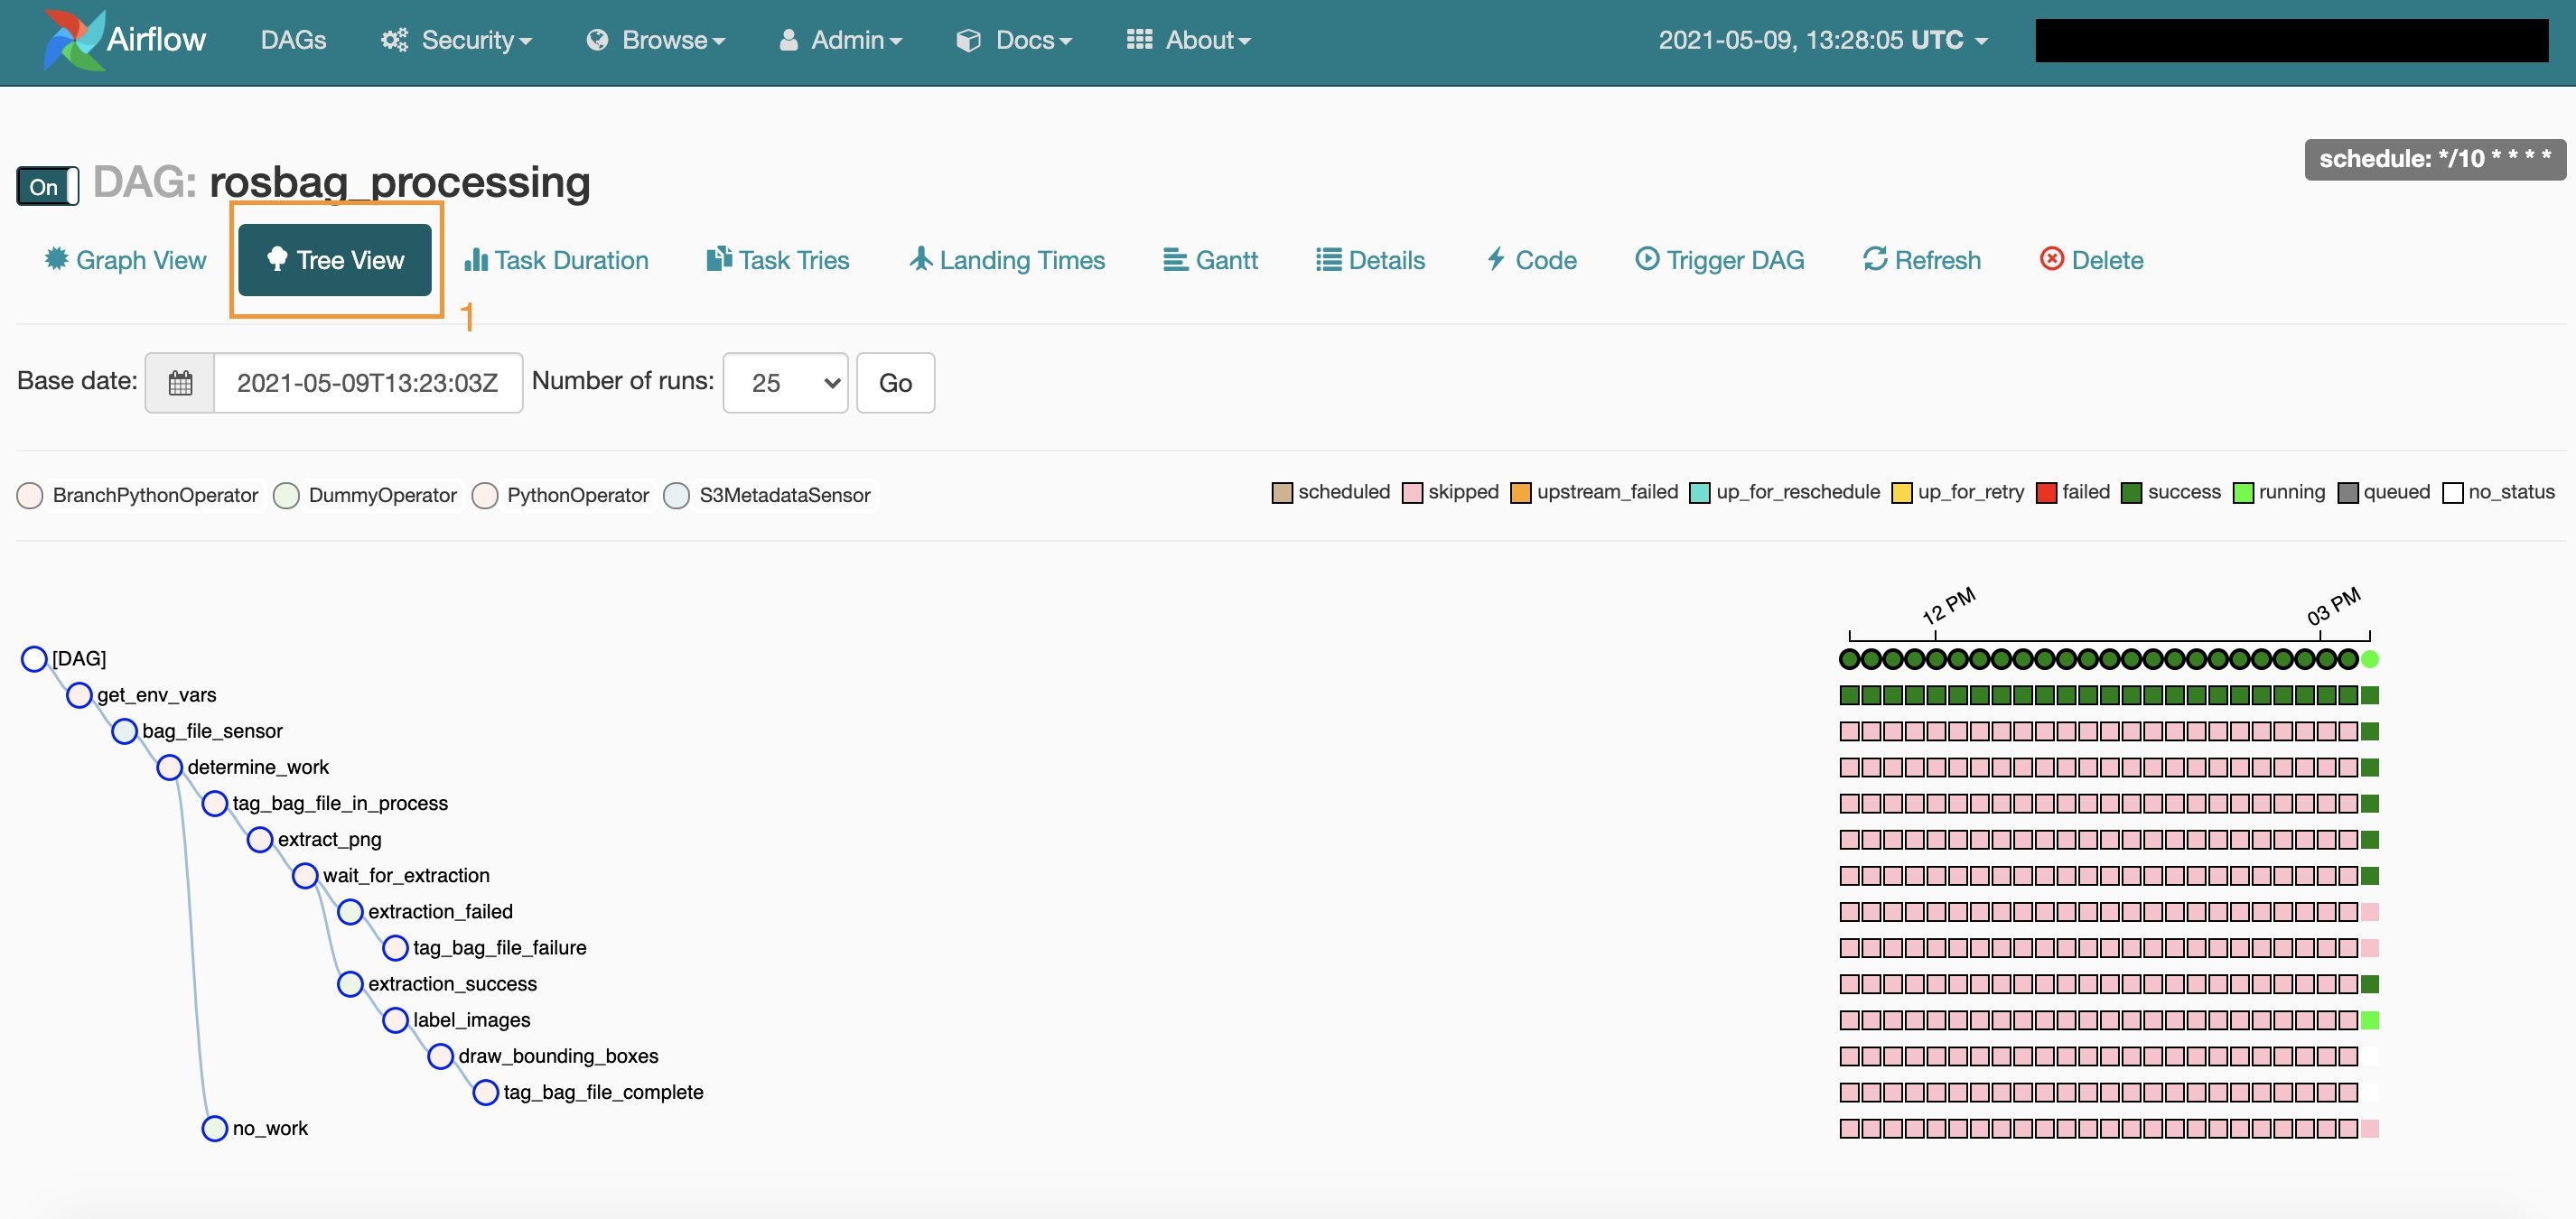The image size is (2576, 1219).
Task: Click the no_work node circle
Action: [x=214, y=1128]
